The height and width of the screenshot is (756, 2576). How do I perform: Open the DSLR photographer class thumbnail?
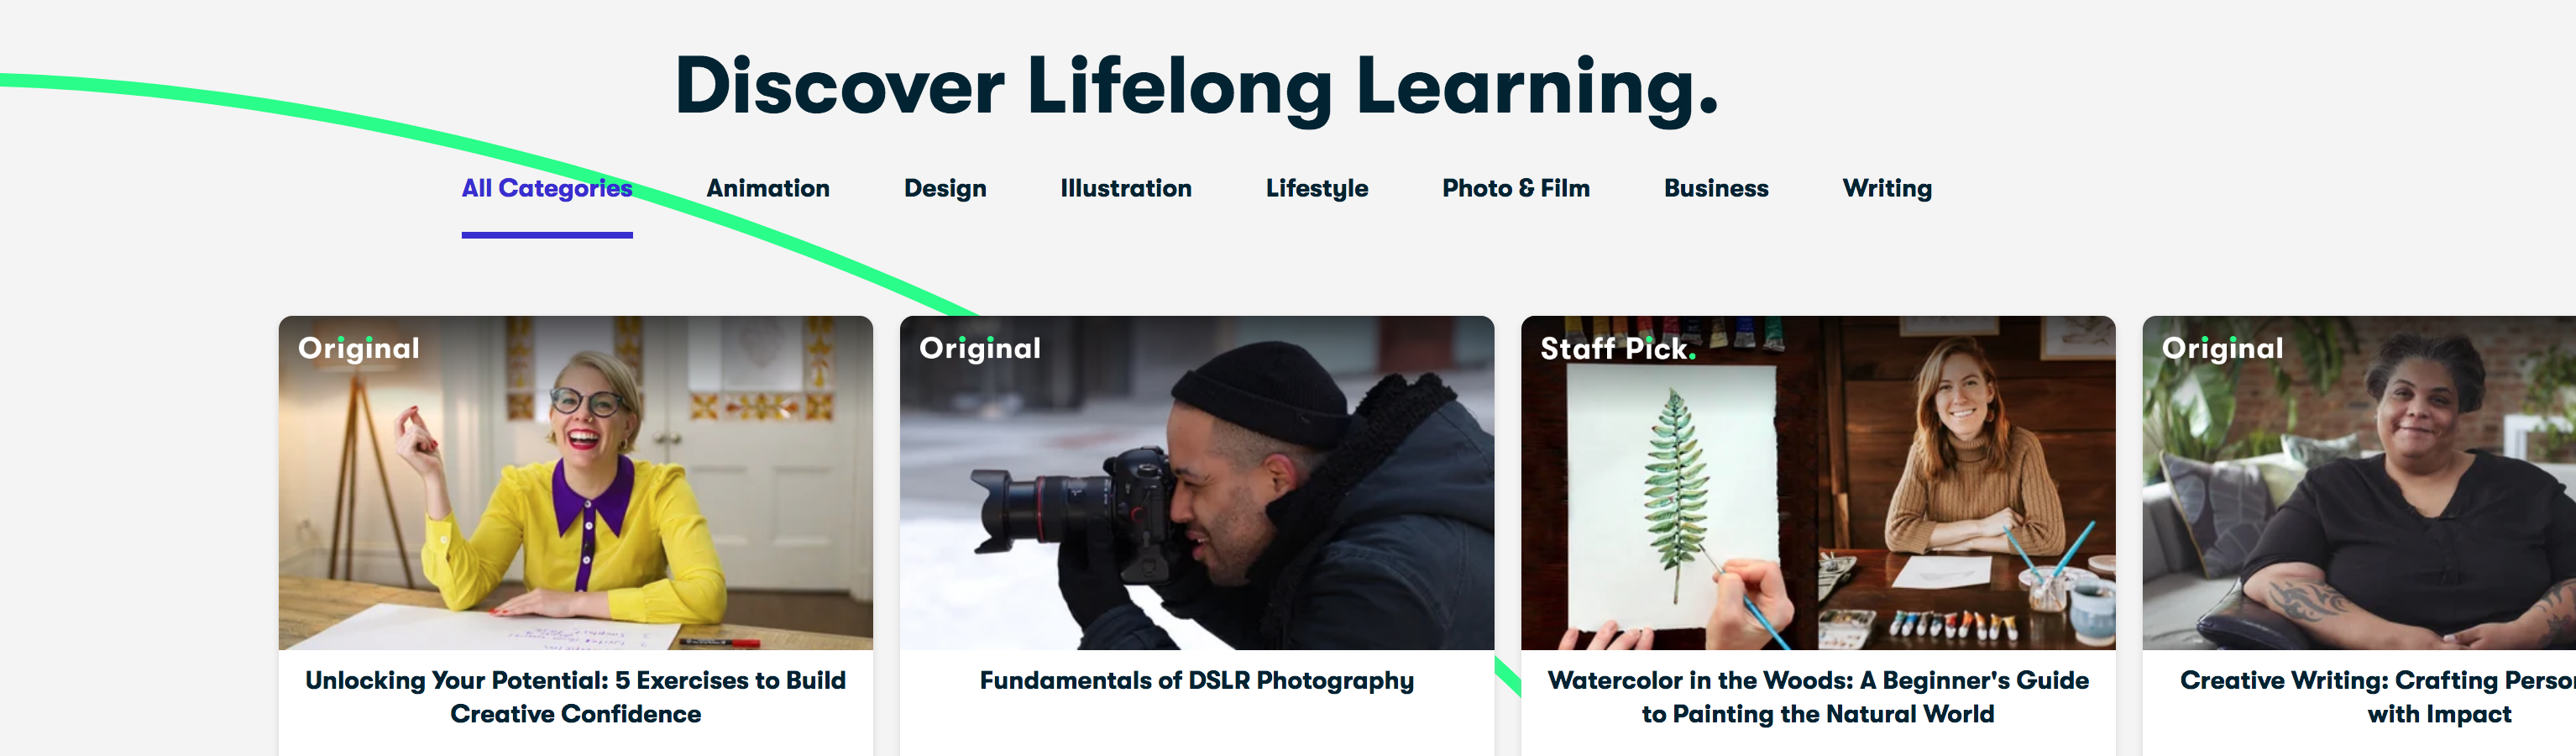1197,483
